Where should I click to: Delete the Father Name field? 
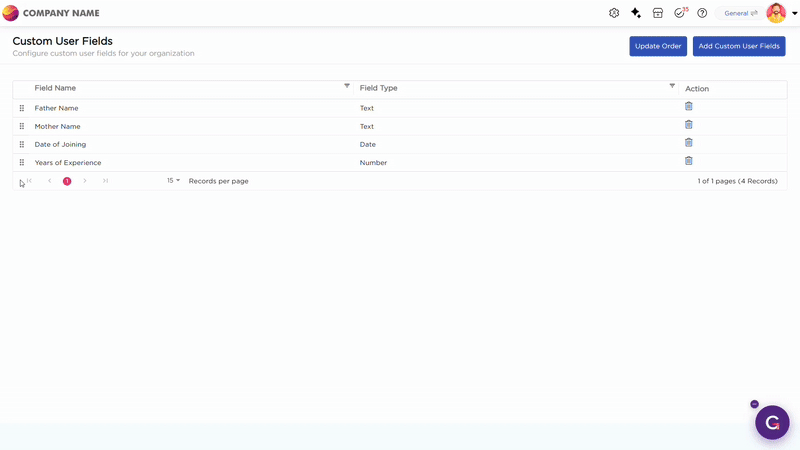(688, 106)
